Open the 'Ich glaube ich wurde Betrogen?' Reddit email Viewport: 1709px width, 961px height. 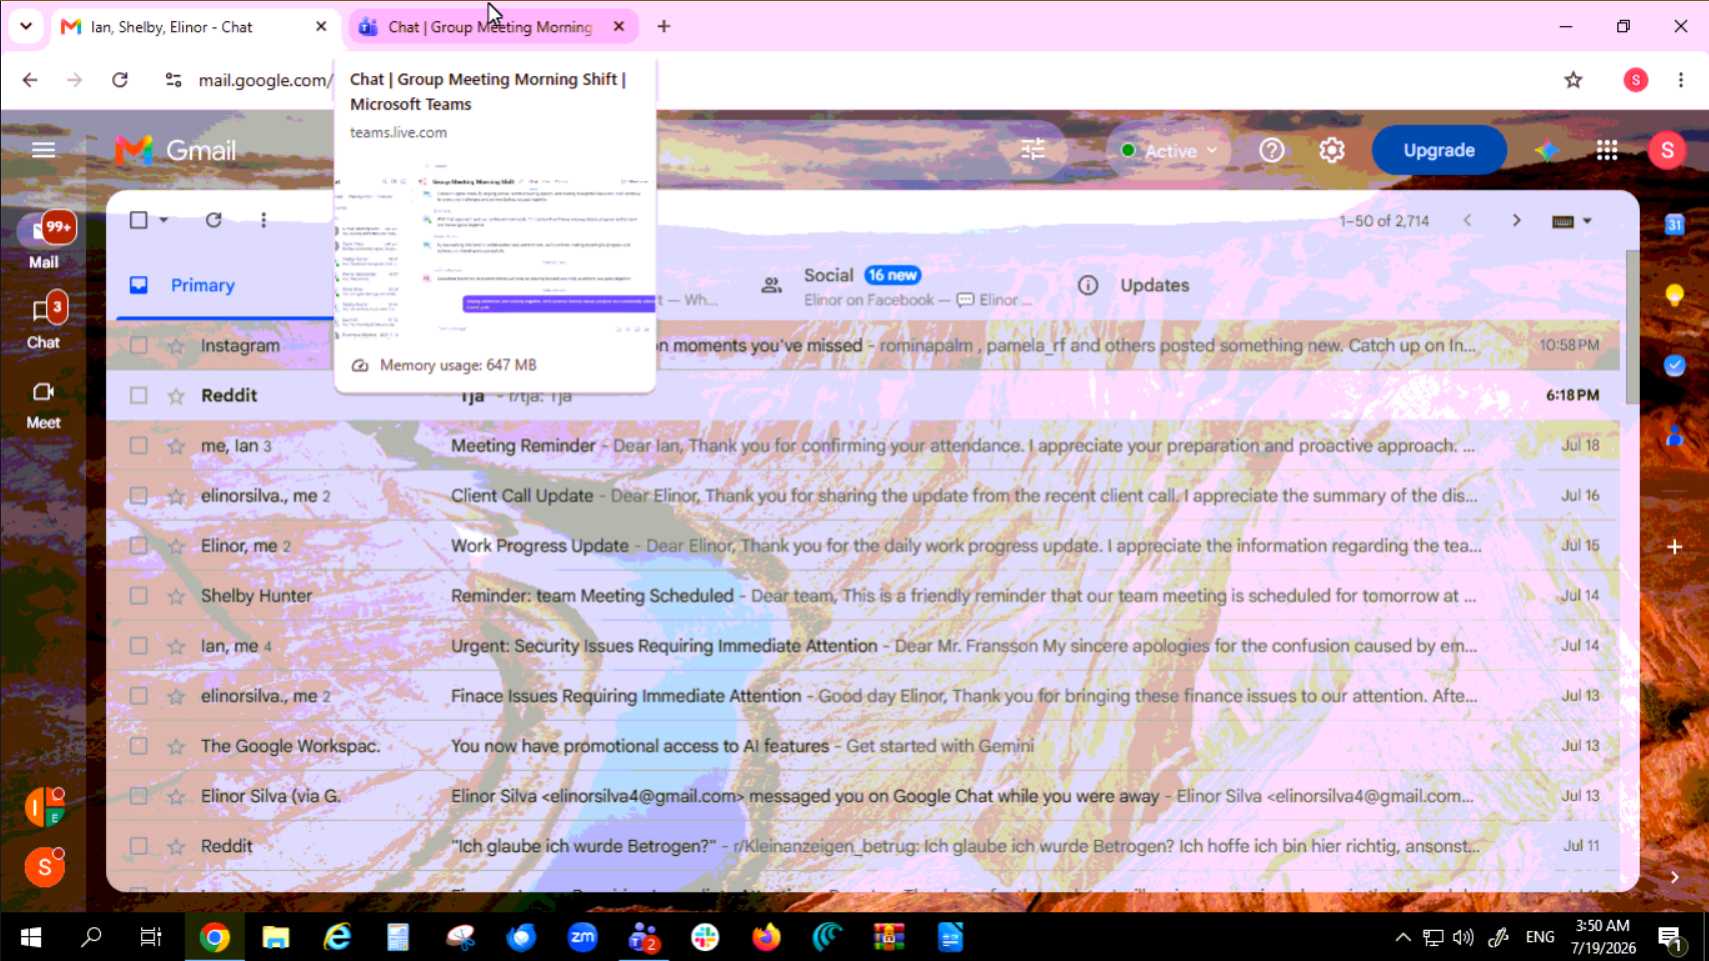point(863,846)
